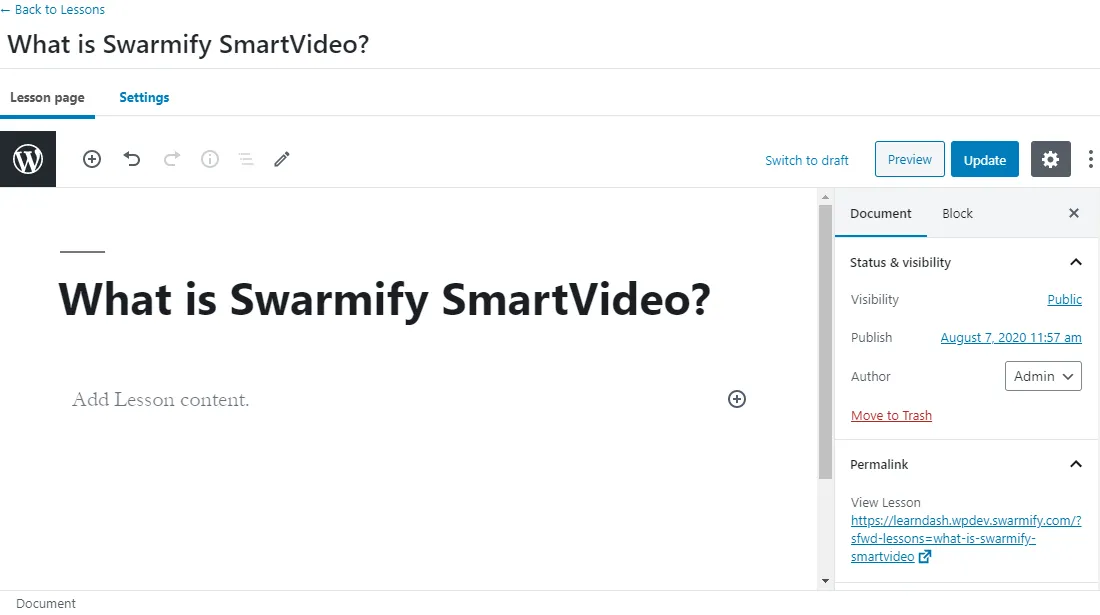Select the Tools pencil icon
Viewport: 1100px width, 615px height.
pyautogui.click(x=282, y=159)
